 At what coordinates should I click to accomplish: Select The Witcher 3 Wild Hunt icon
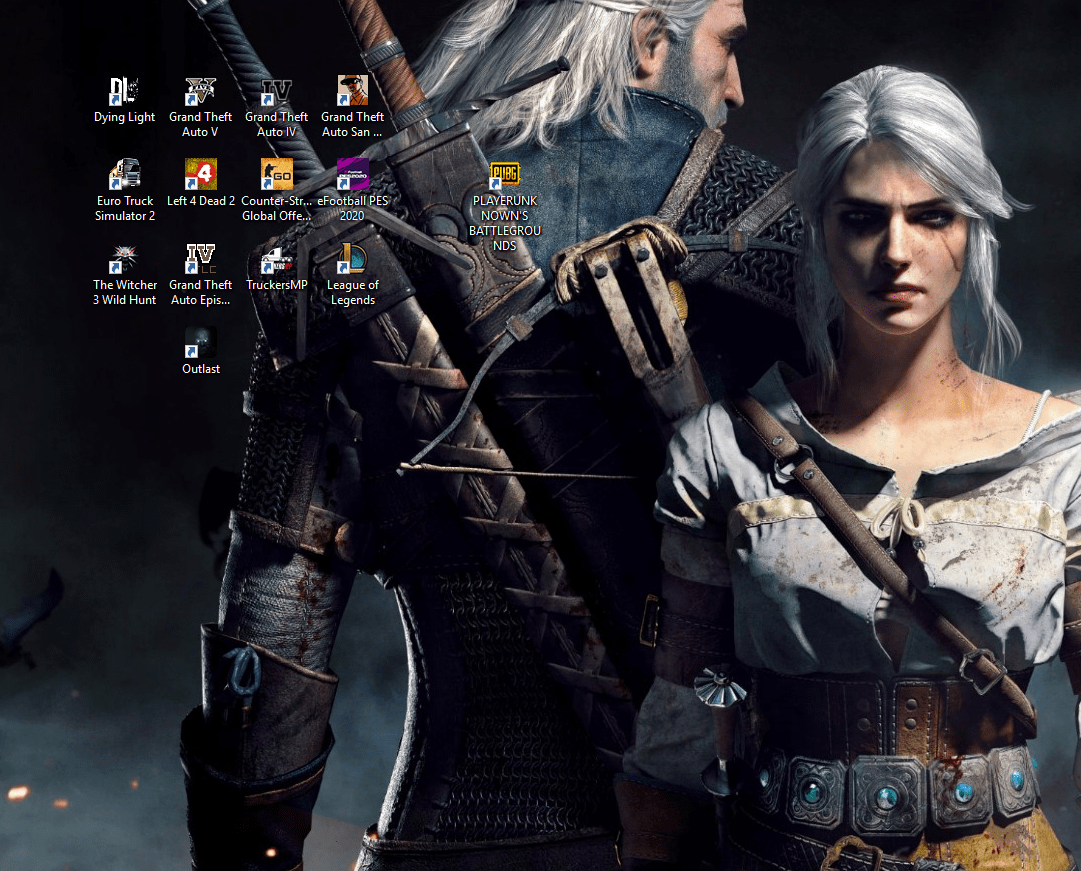coord(125,259)
